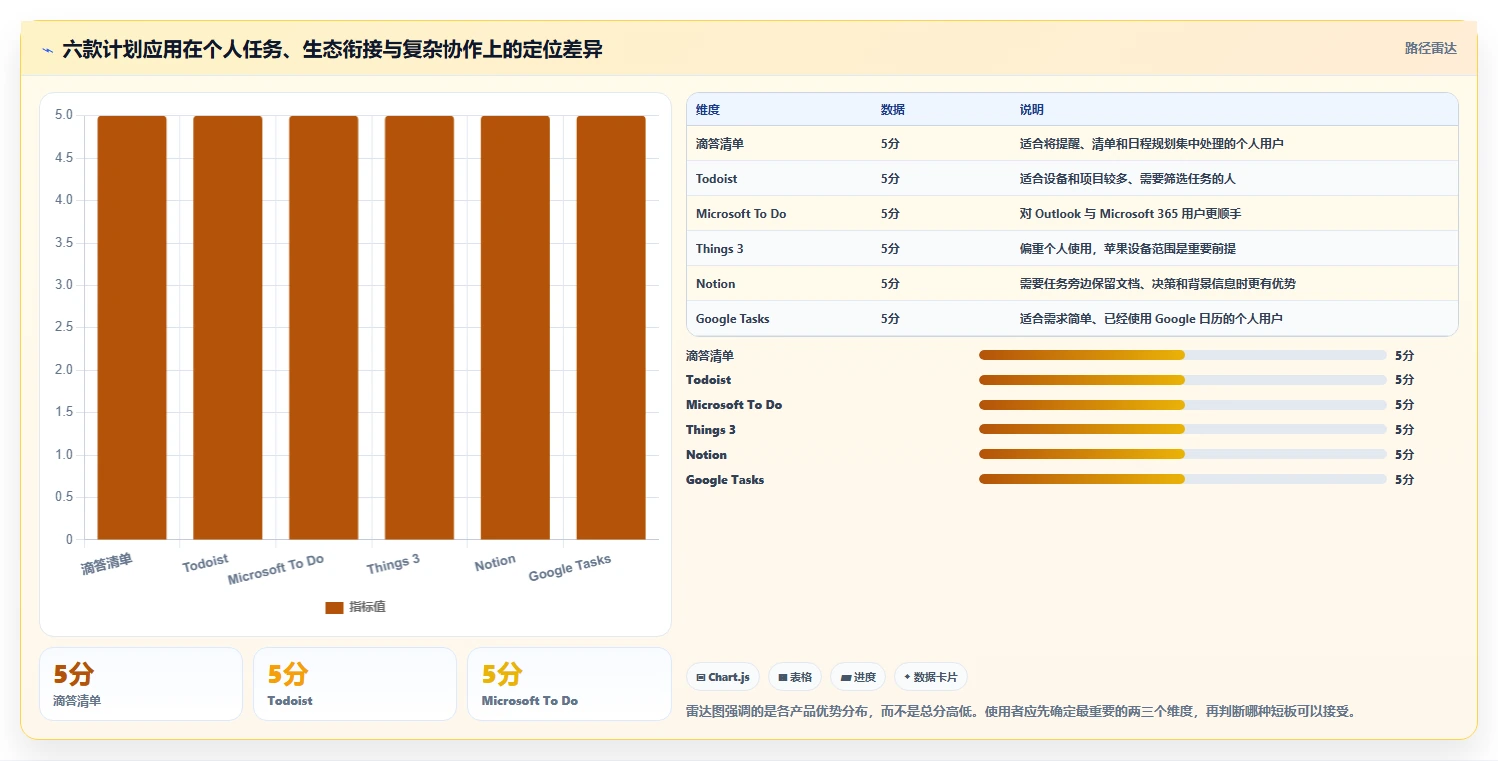Select the Things 3 table row name
The height and width of the screenshot is (761, 1498).
[720, 249]
